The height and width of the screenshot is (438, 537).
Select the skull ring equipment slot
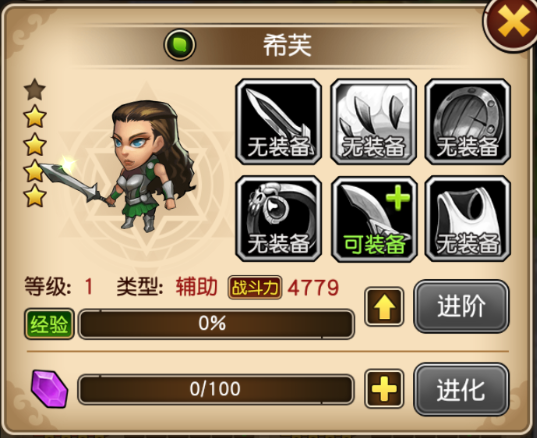click(x=278, y=219)
